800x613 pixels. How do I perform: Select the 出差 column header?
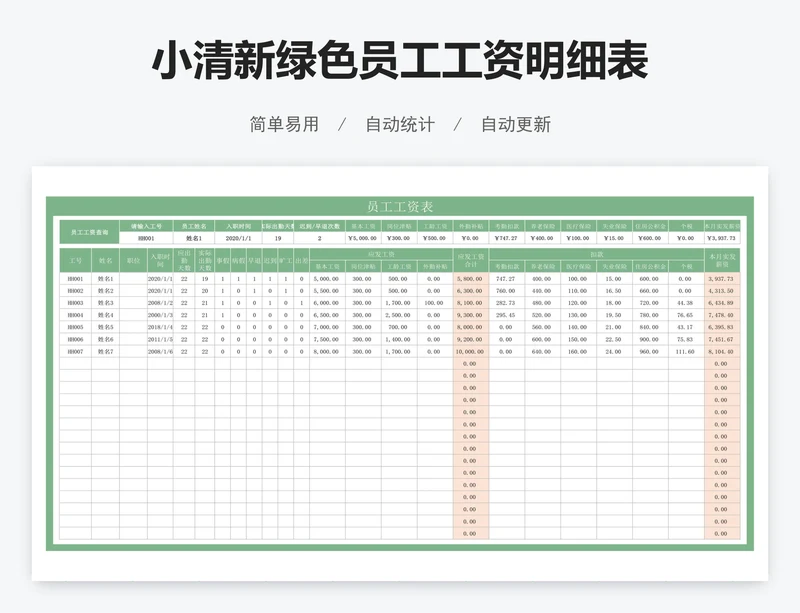pyautogui.click(x=302, y=261)
